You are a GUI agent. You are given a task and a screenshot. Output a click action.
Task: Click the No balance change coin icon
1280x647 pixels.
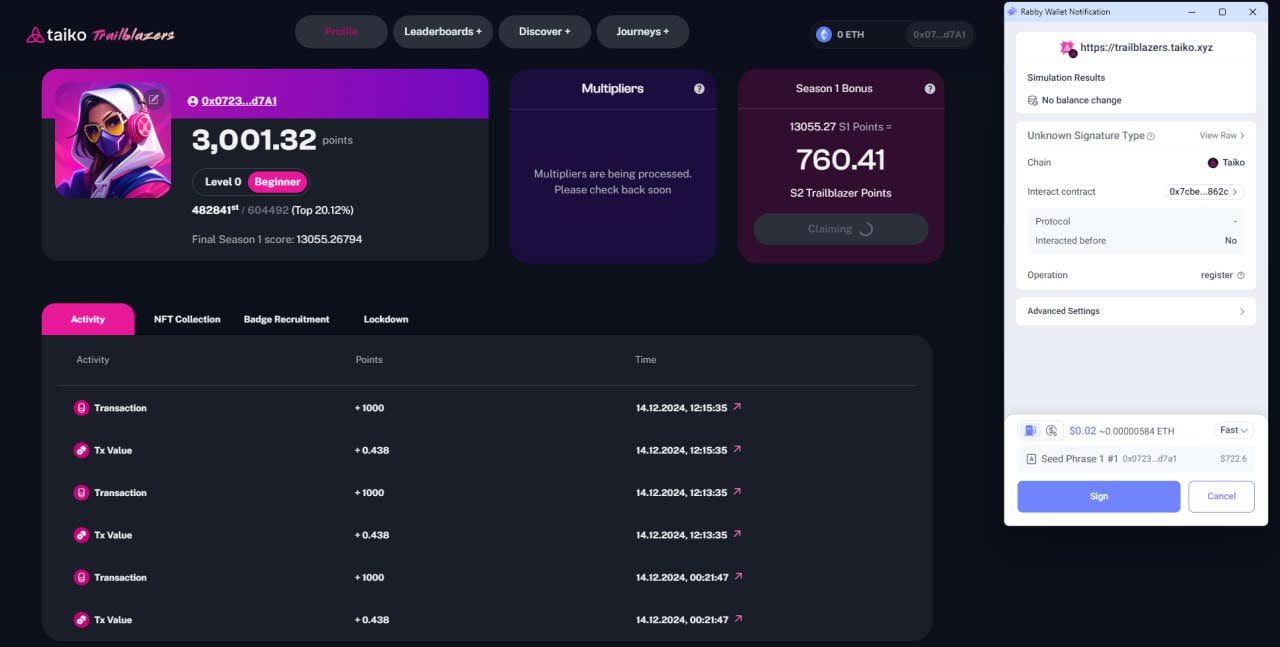[1033, 100]
